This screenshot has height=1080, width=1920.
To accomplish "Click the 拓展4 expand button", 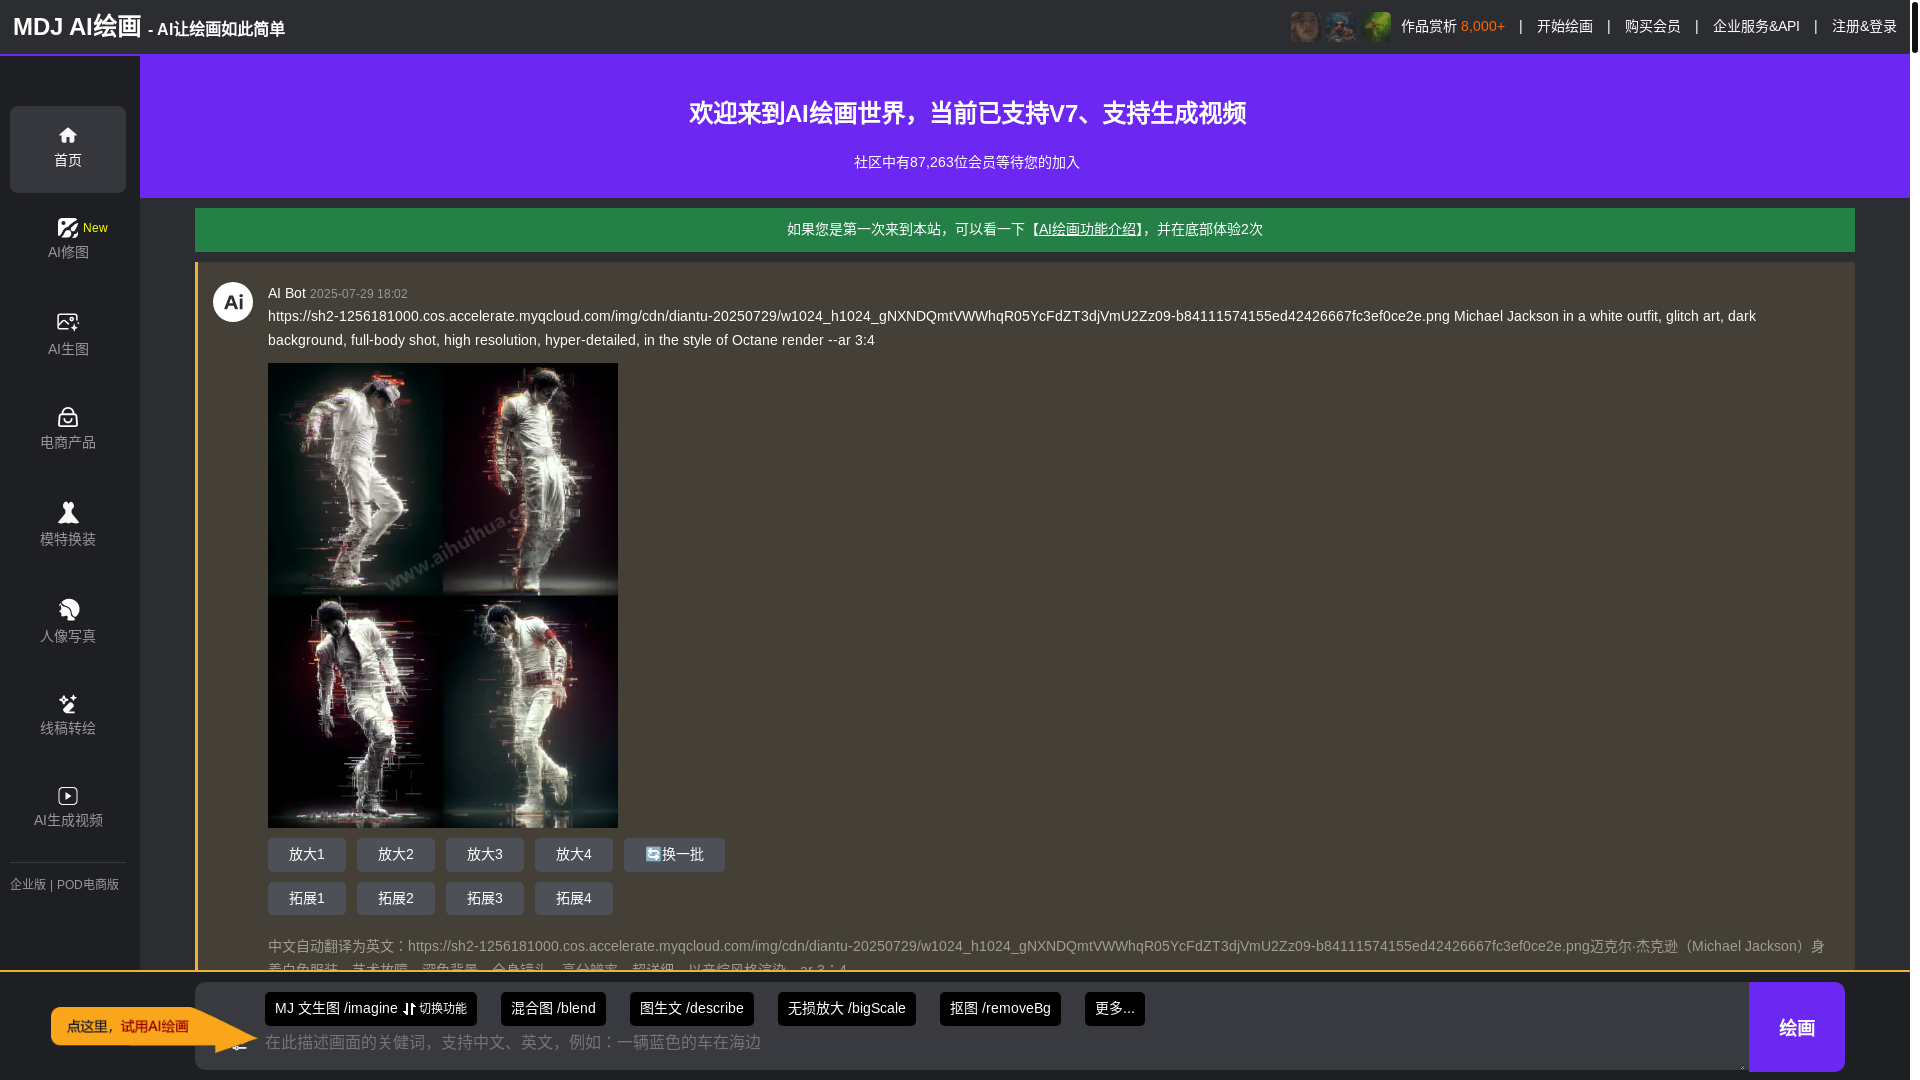I will [x=574, y=899].
